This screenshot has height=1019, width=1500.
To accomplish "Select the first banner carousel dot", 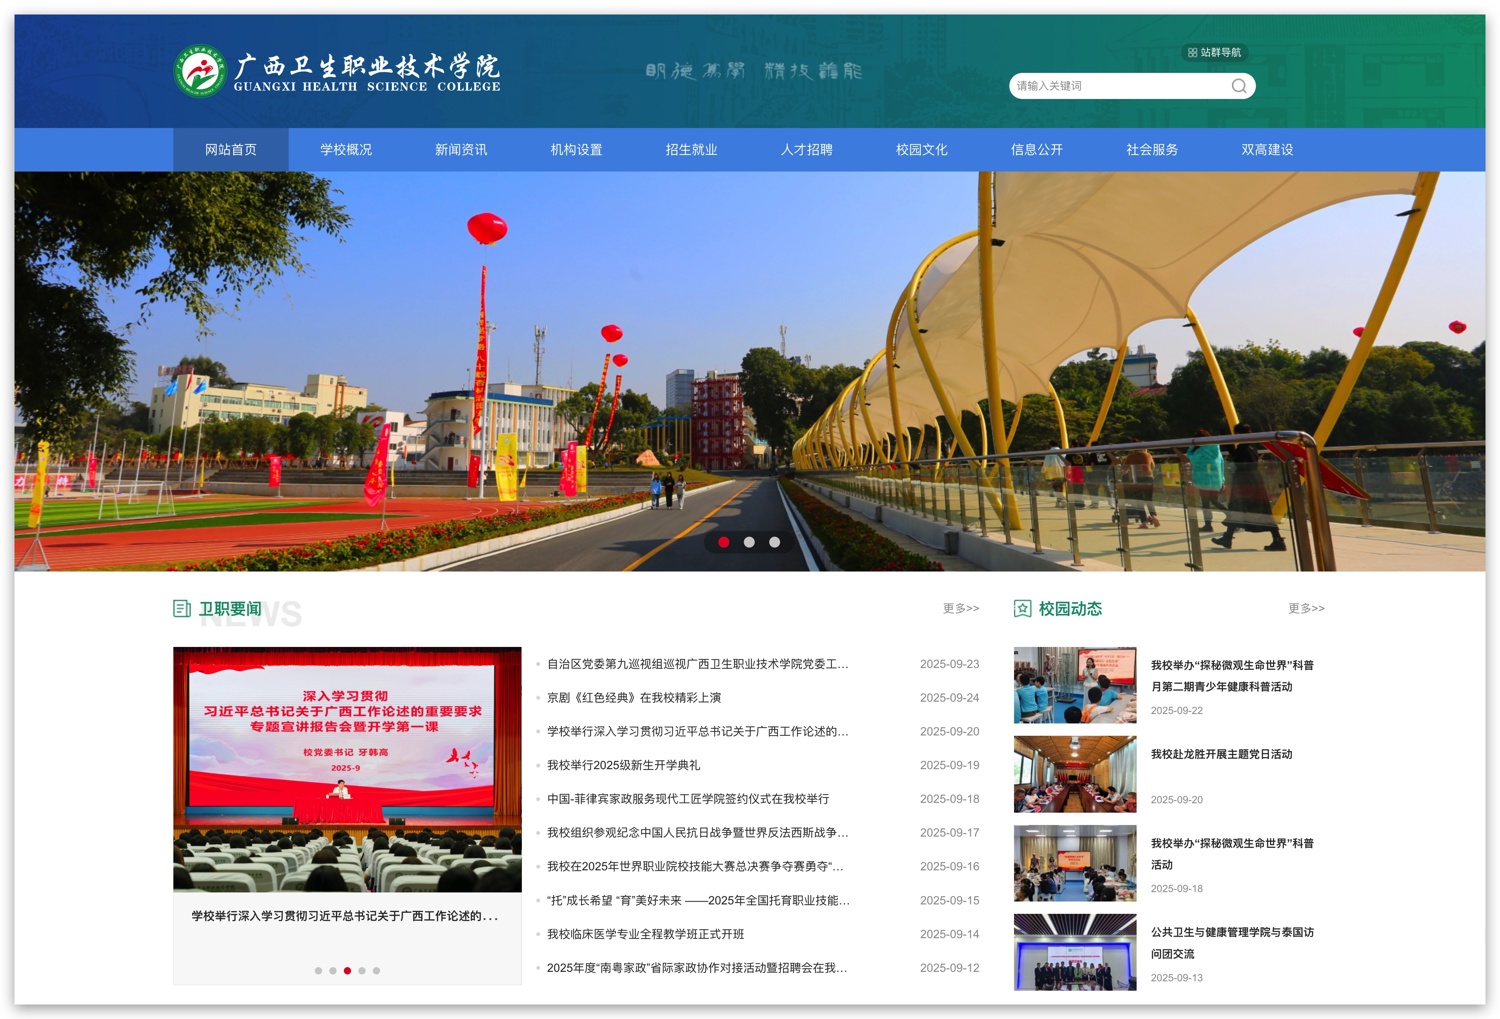I will click(724, 542).
